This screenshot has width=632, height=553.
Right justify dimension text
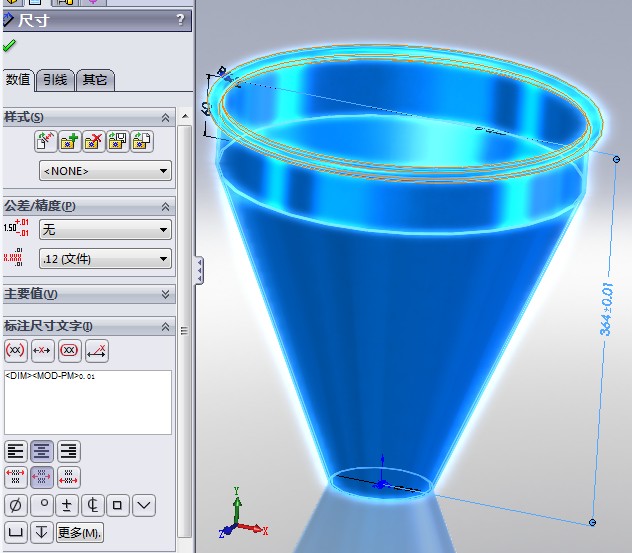click(x=69, y=451)
